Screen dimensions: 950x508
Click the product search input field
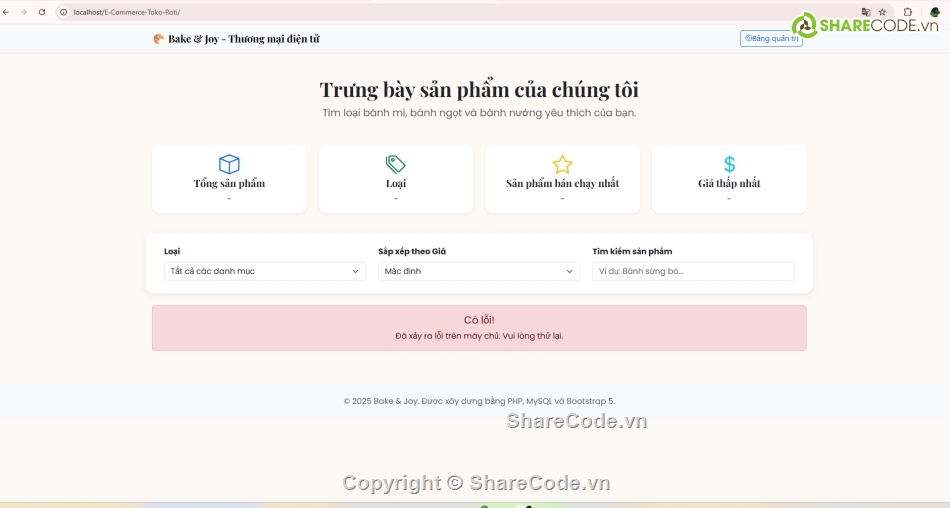point(693,271)
